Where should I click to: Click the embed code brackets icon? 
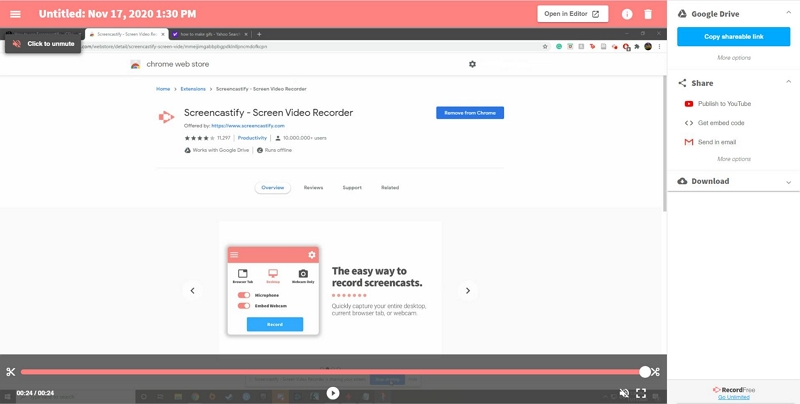coord(689,123)
